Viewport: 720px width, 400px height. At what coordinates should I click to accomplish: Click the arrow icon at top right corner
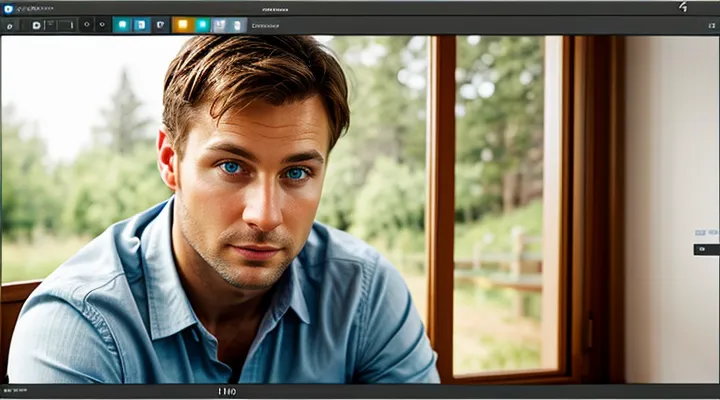684,7
